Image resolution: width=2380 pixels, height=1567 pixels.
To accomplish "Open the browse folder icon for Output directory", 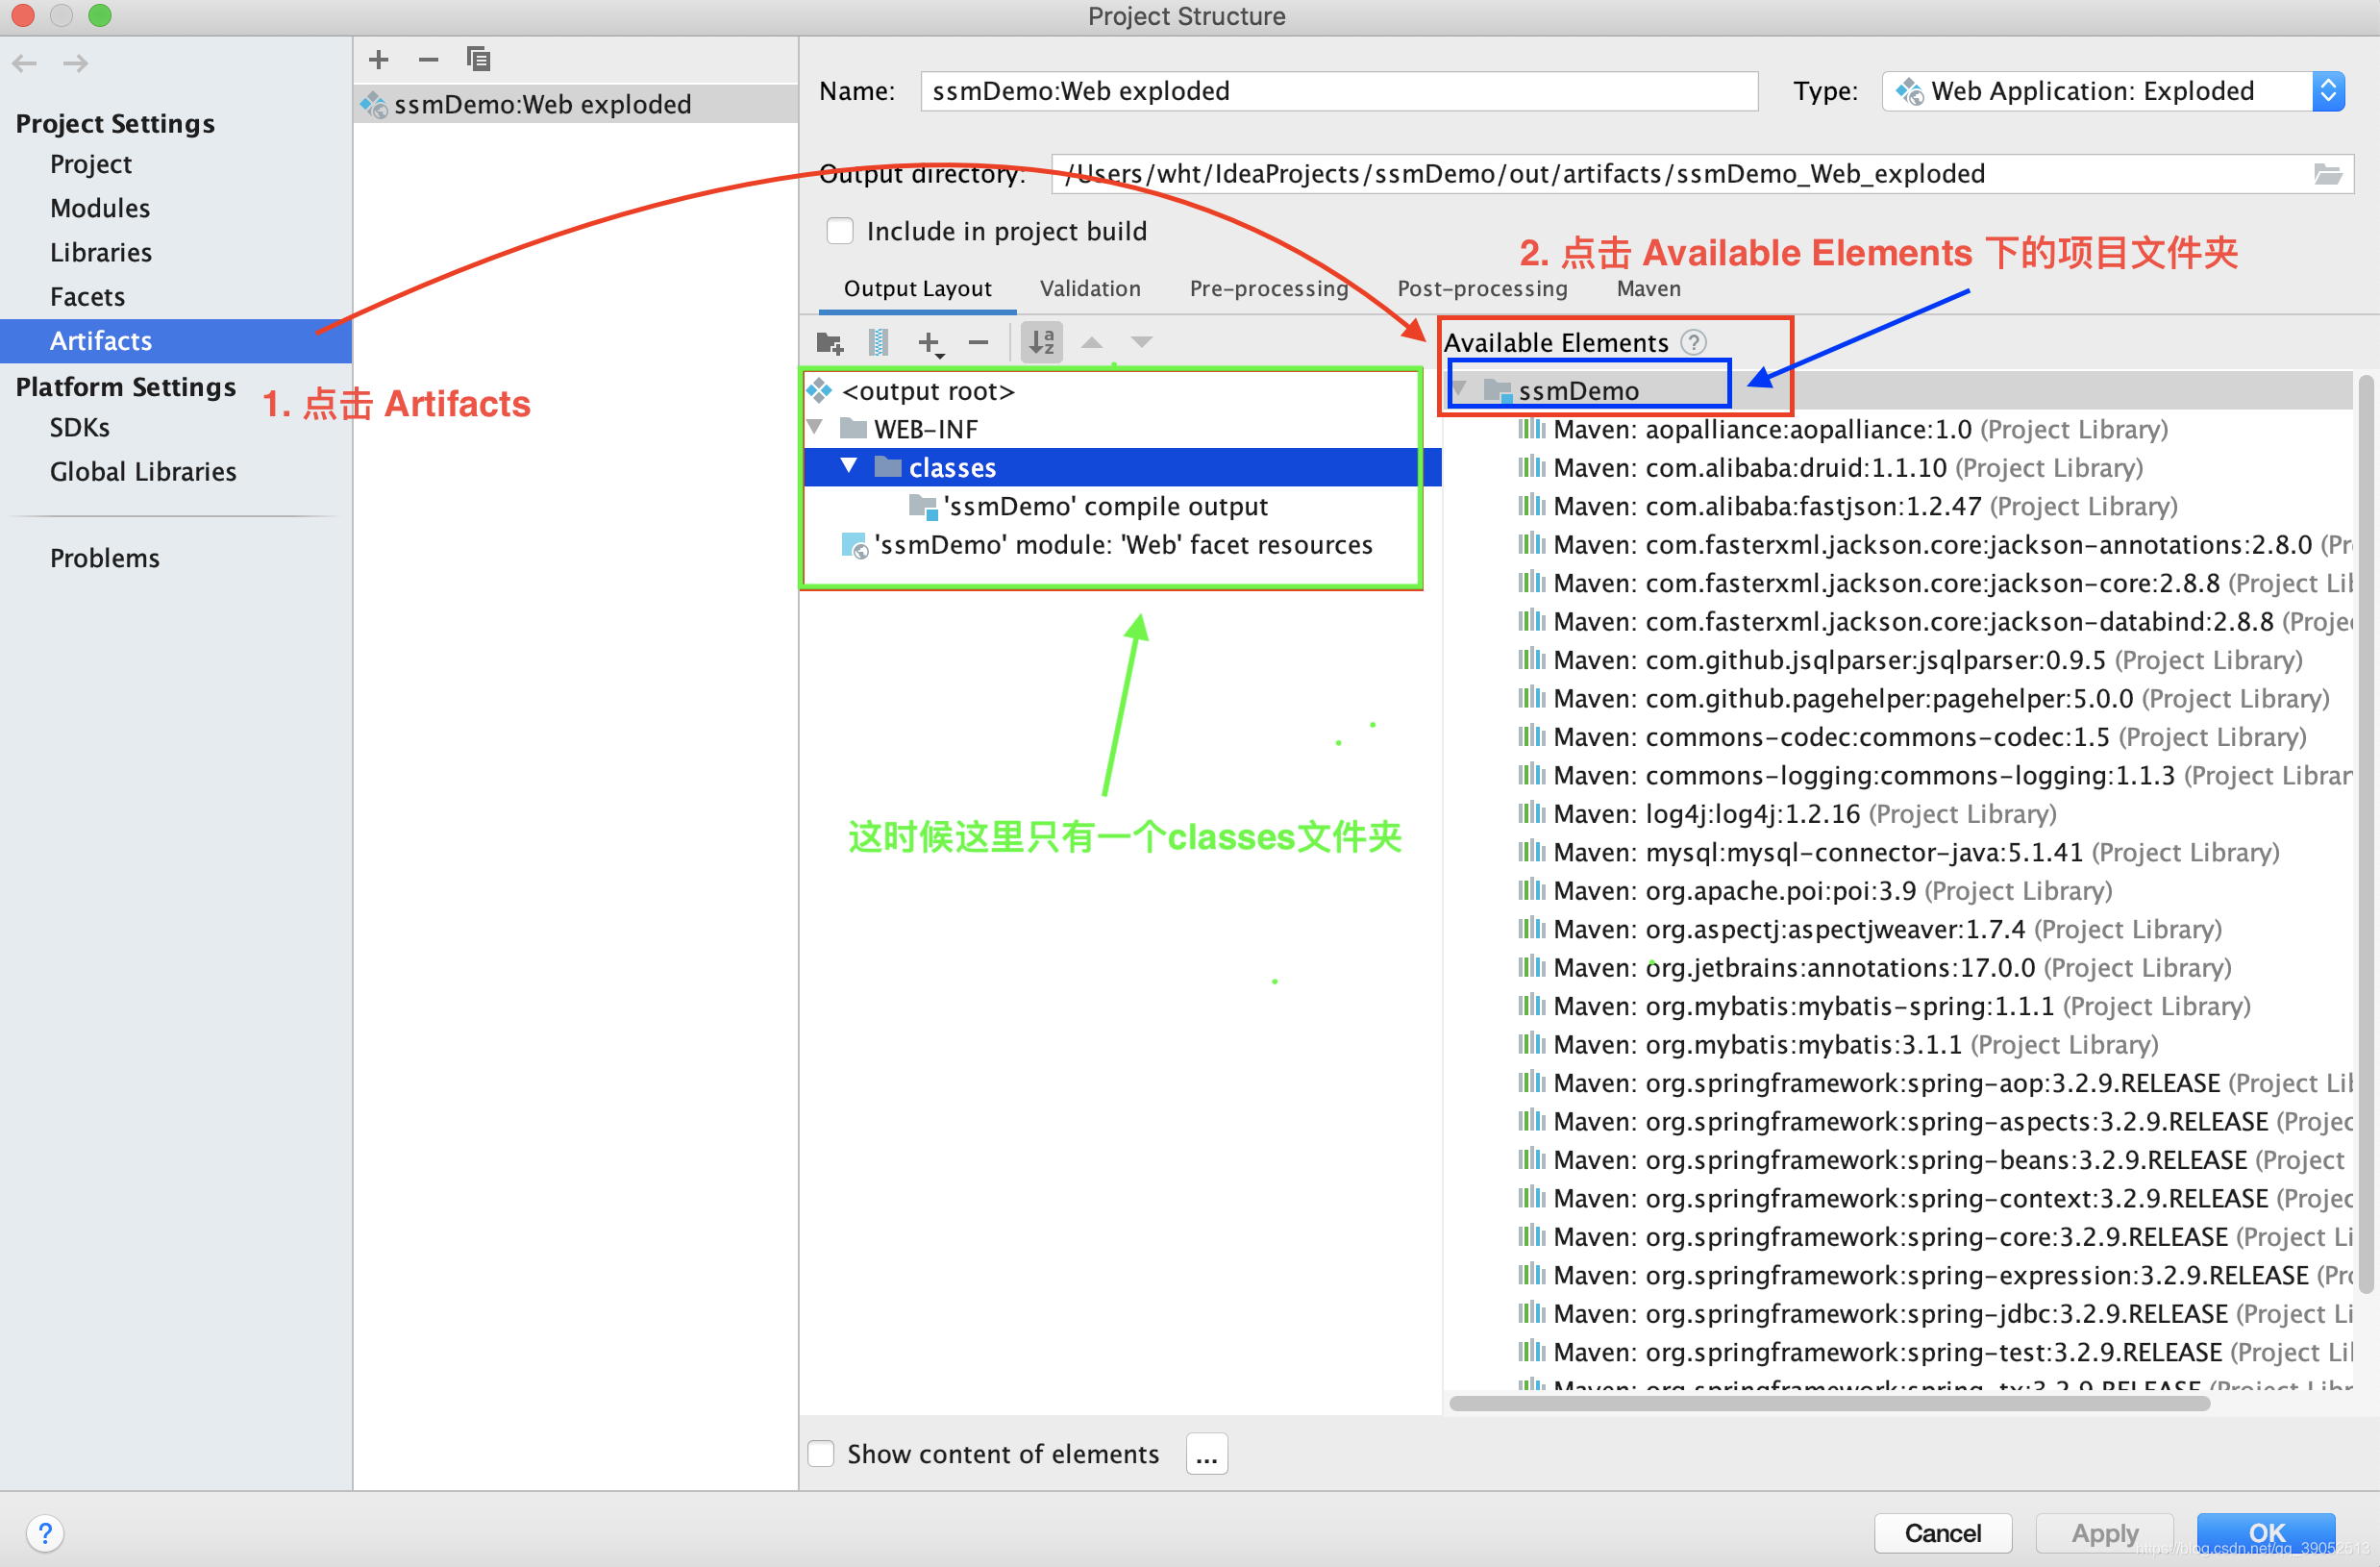I will pyautogui.click(x=2326, y=174).
